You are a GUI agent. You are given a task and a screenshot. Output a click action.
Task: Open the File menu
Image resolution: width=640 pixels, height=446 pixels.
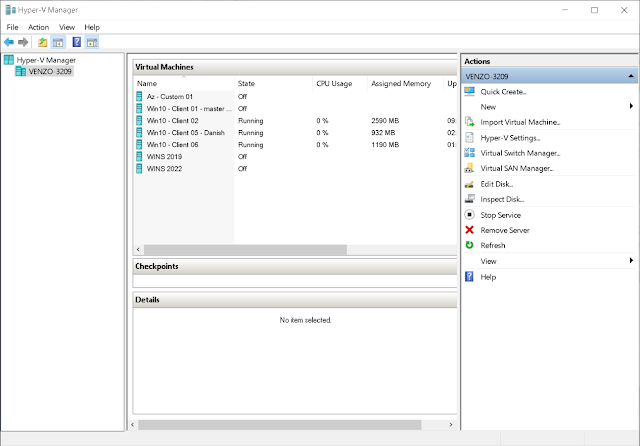[x=12, y=27]
